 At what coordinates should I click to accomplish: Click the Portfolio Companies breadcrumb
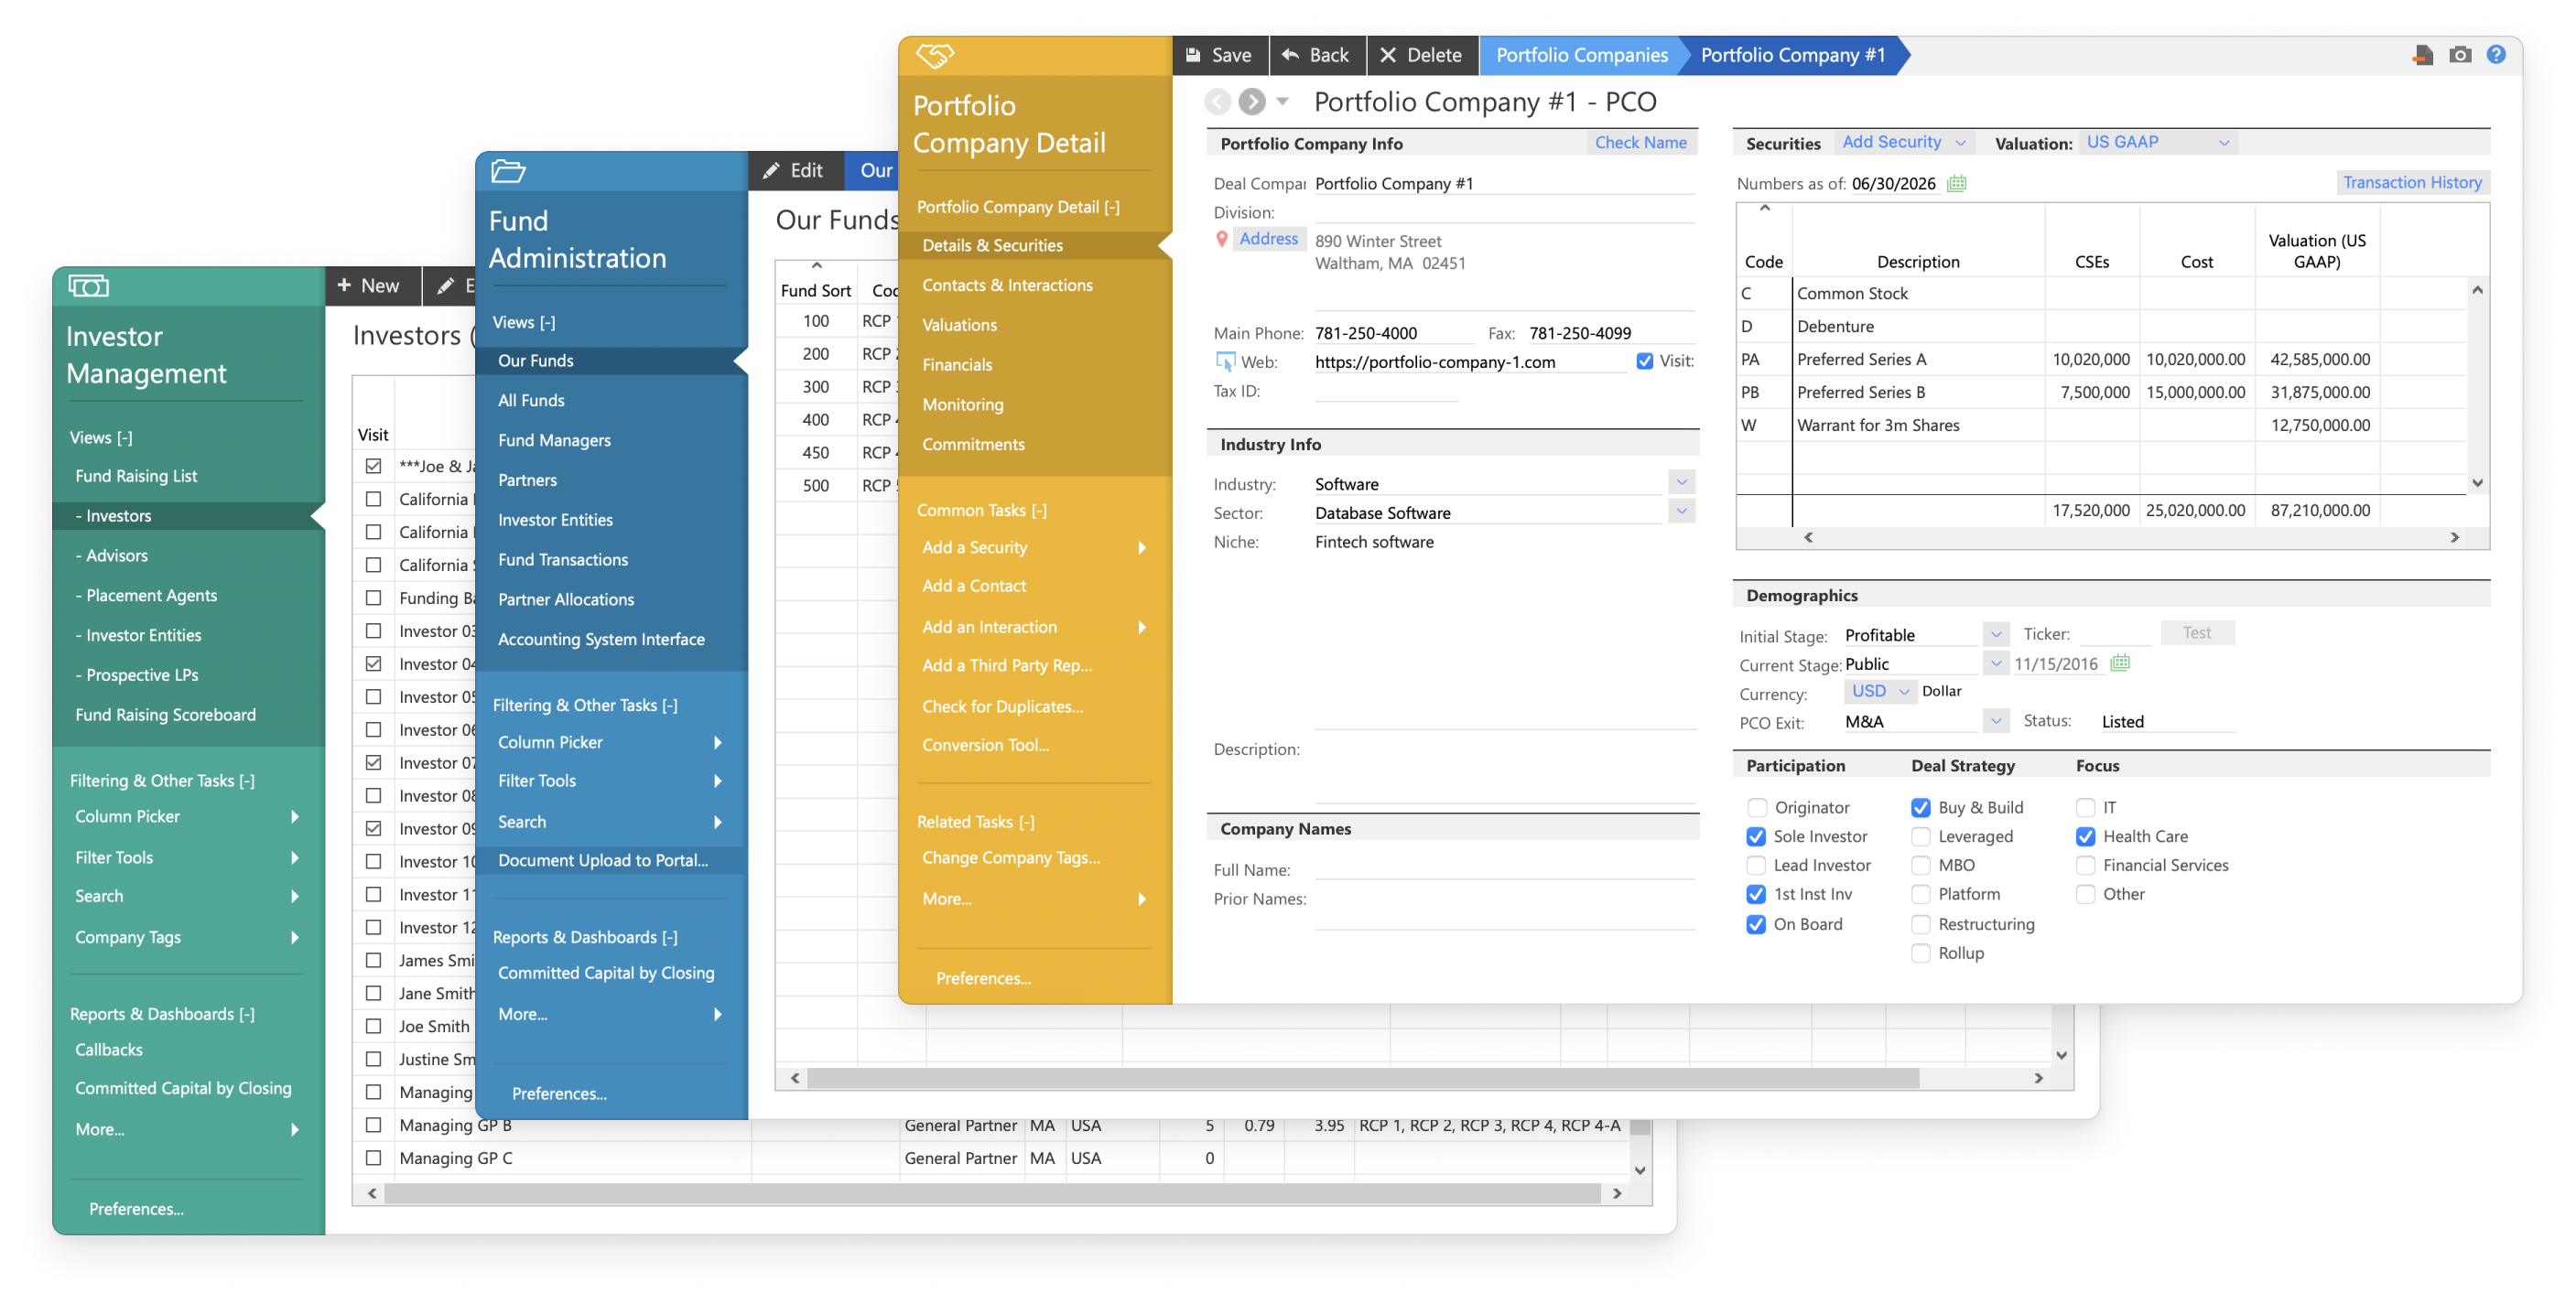1581,55
